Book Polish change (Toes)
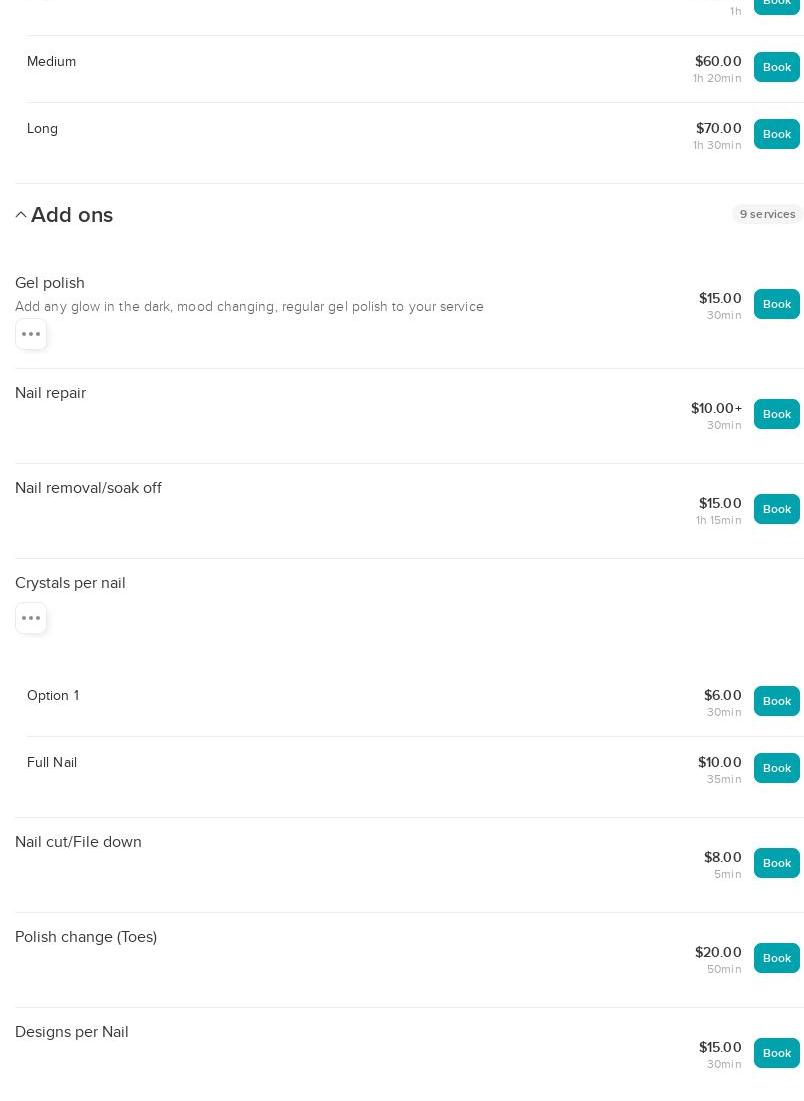The height and width of the screenshot is (1101, 804). (776, 958)
